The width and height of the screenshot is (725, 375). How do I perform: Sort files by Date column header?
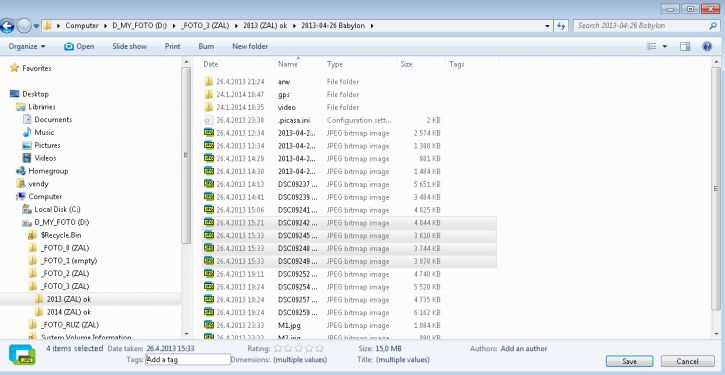point(211,64)
